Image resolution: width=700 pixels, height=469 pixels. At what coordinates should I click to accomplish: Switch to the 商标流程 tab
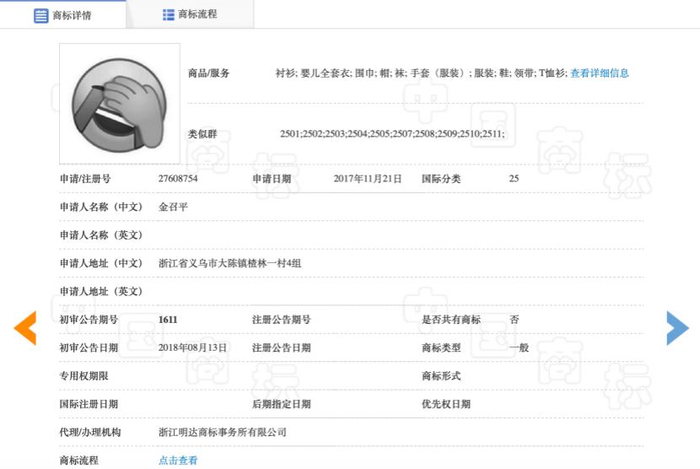pos(190,14)
